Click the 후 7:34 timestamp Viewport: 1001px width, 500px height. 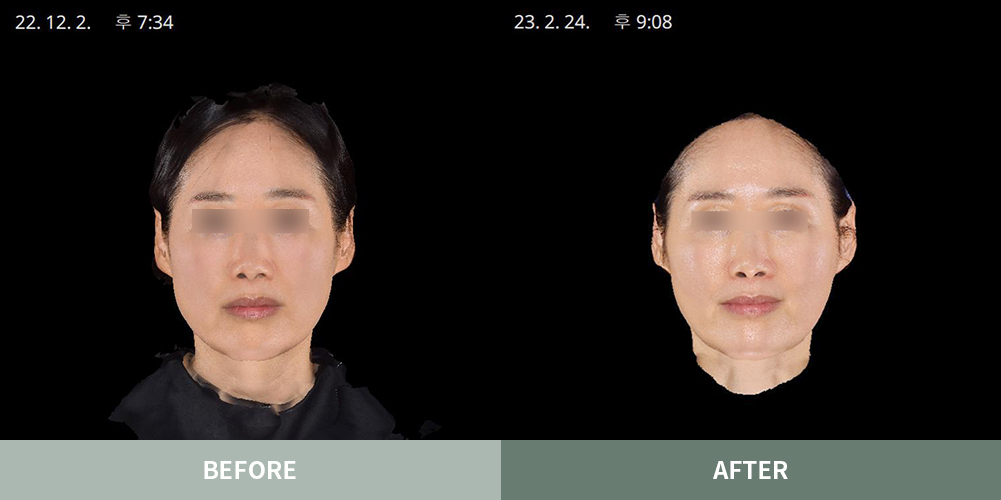tap(144, 22)
